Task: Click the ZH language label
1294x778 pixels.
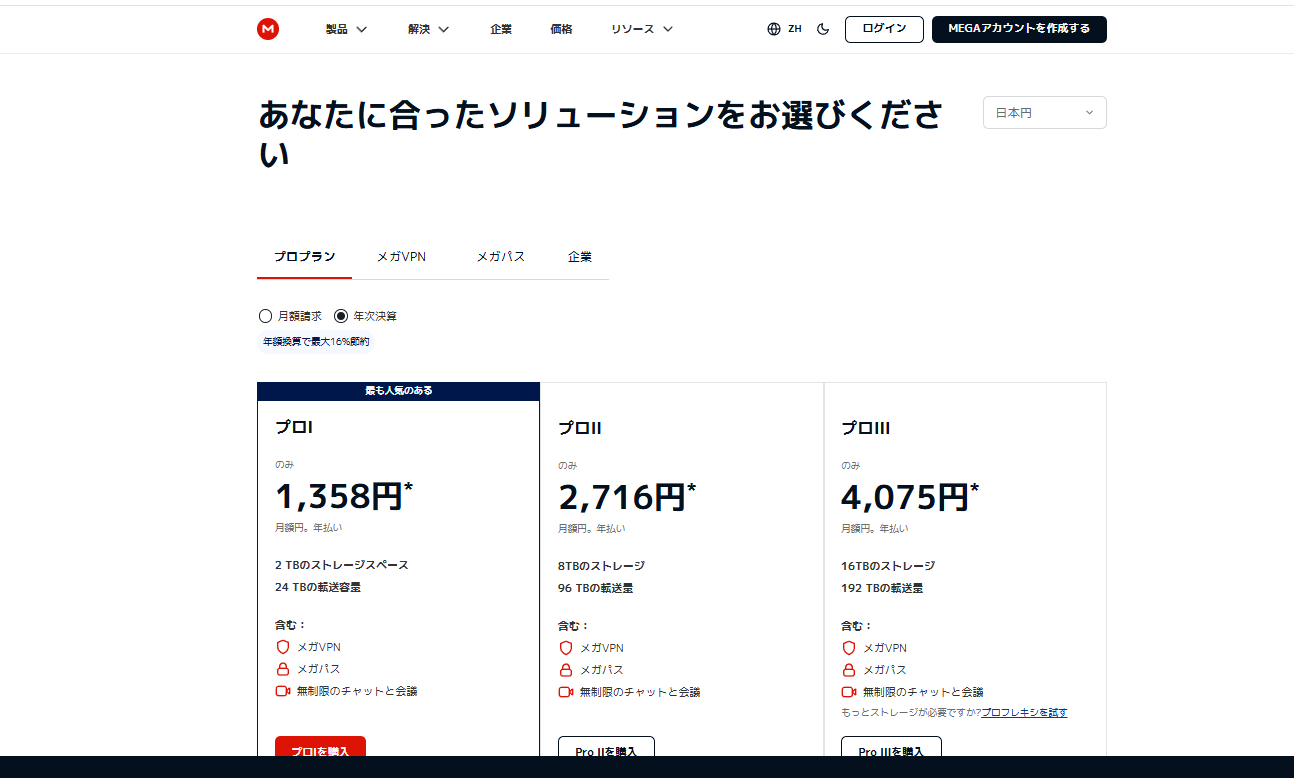Action: point(795,29)
